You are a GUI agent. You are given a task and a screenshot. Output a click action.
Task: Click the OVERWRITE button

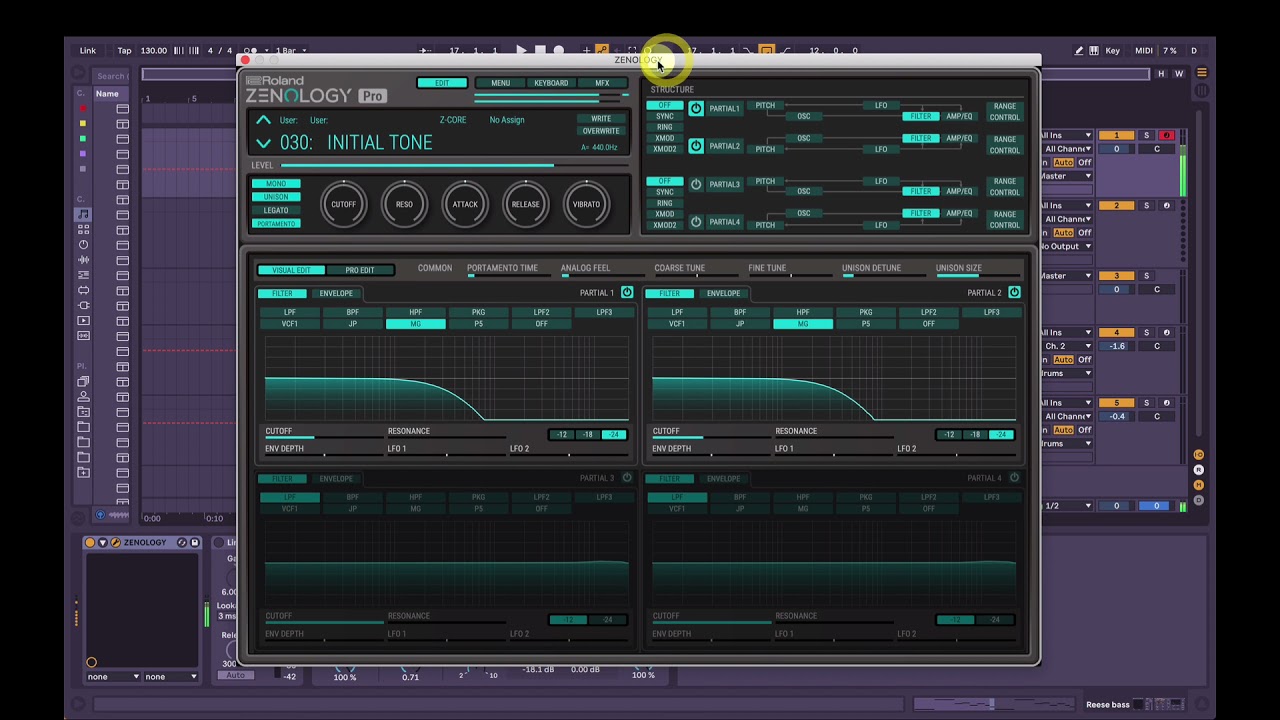click(x=601, y=131)
